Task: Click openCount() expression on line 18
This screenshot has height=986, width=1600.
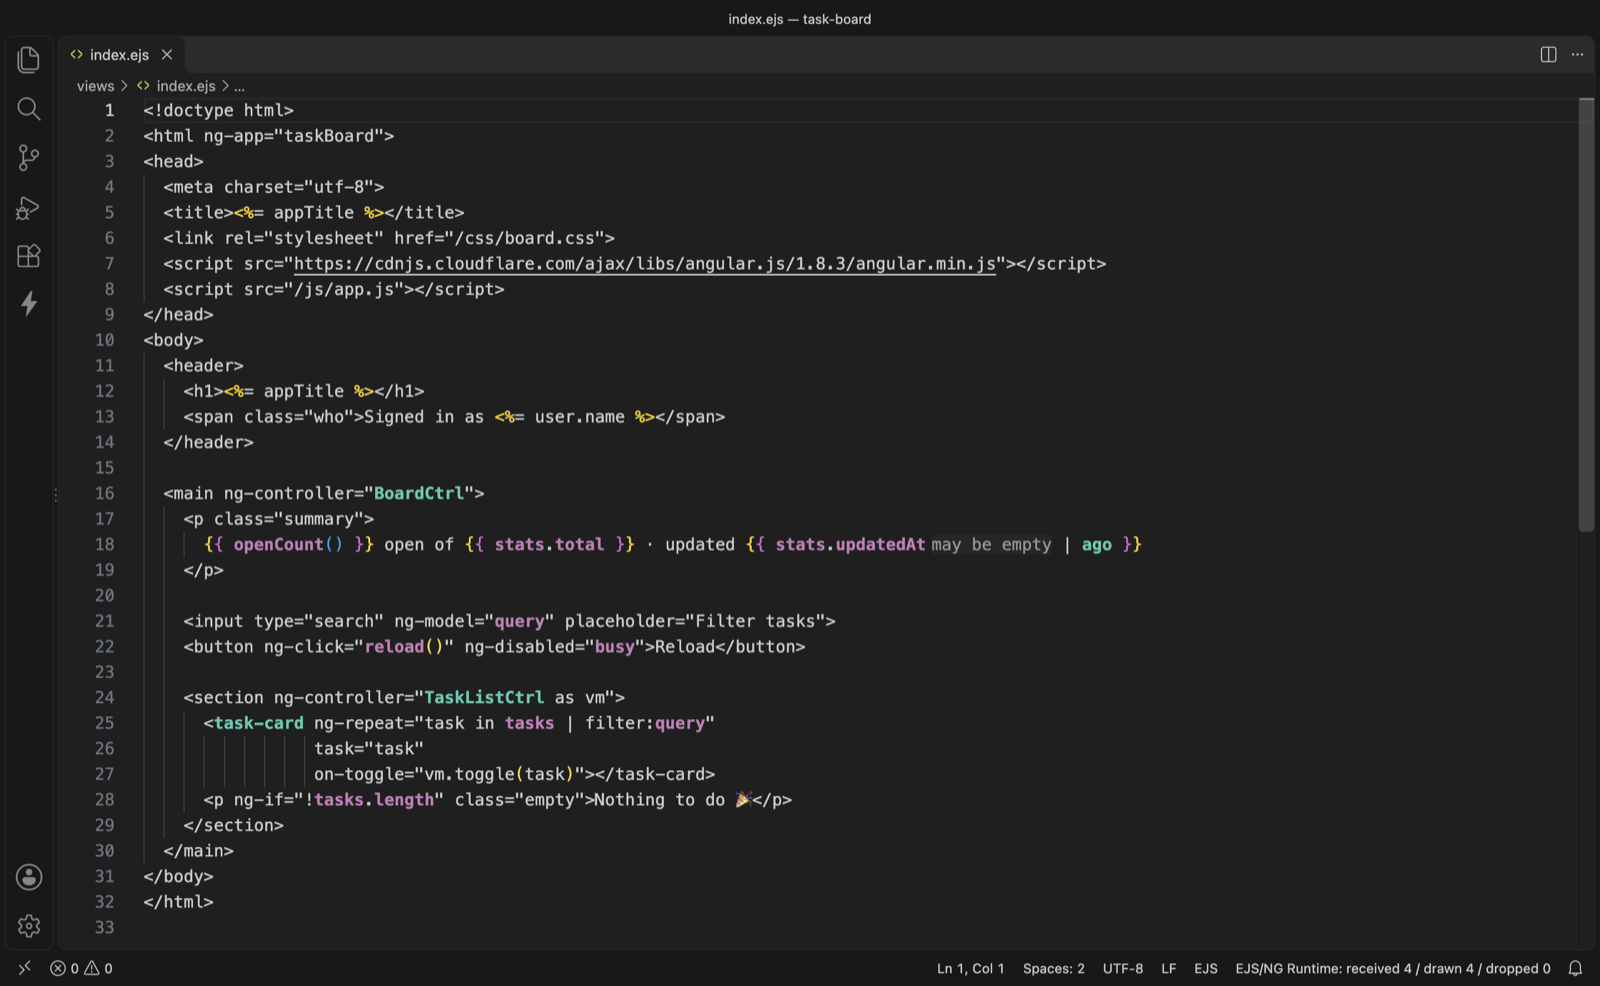Action: coord(288,544)
